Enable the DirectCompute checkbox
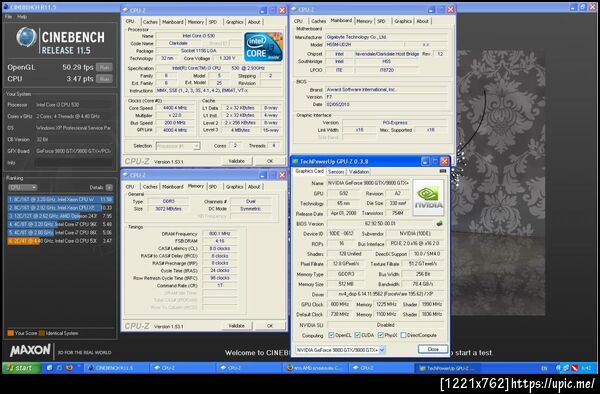The height and width of the screenshot is (394, 600). (x=403, y=335)
